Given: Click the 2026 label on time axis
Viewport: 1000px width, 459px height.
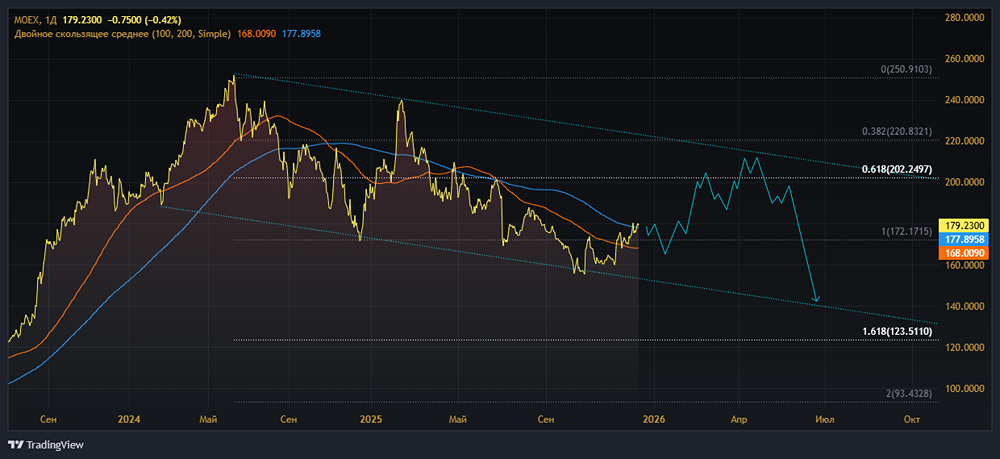Looking at the screenshot, I should coord(654,419).
